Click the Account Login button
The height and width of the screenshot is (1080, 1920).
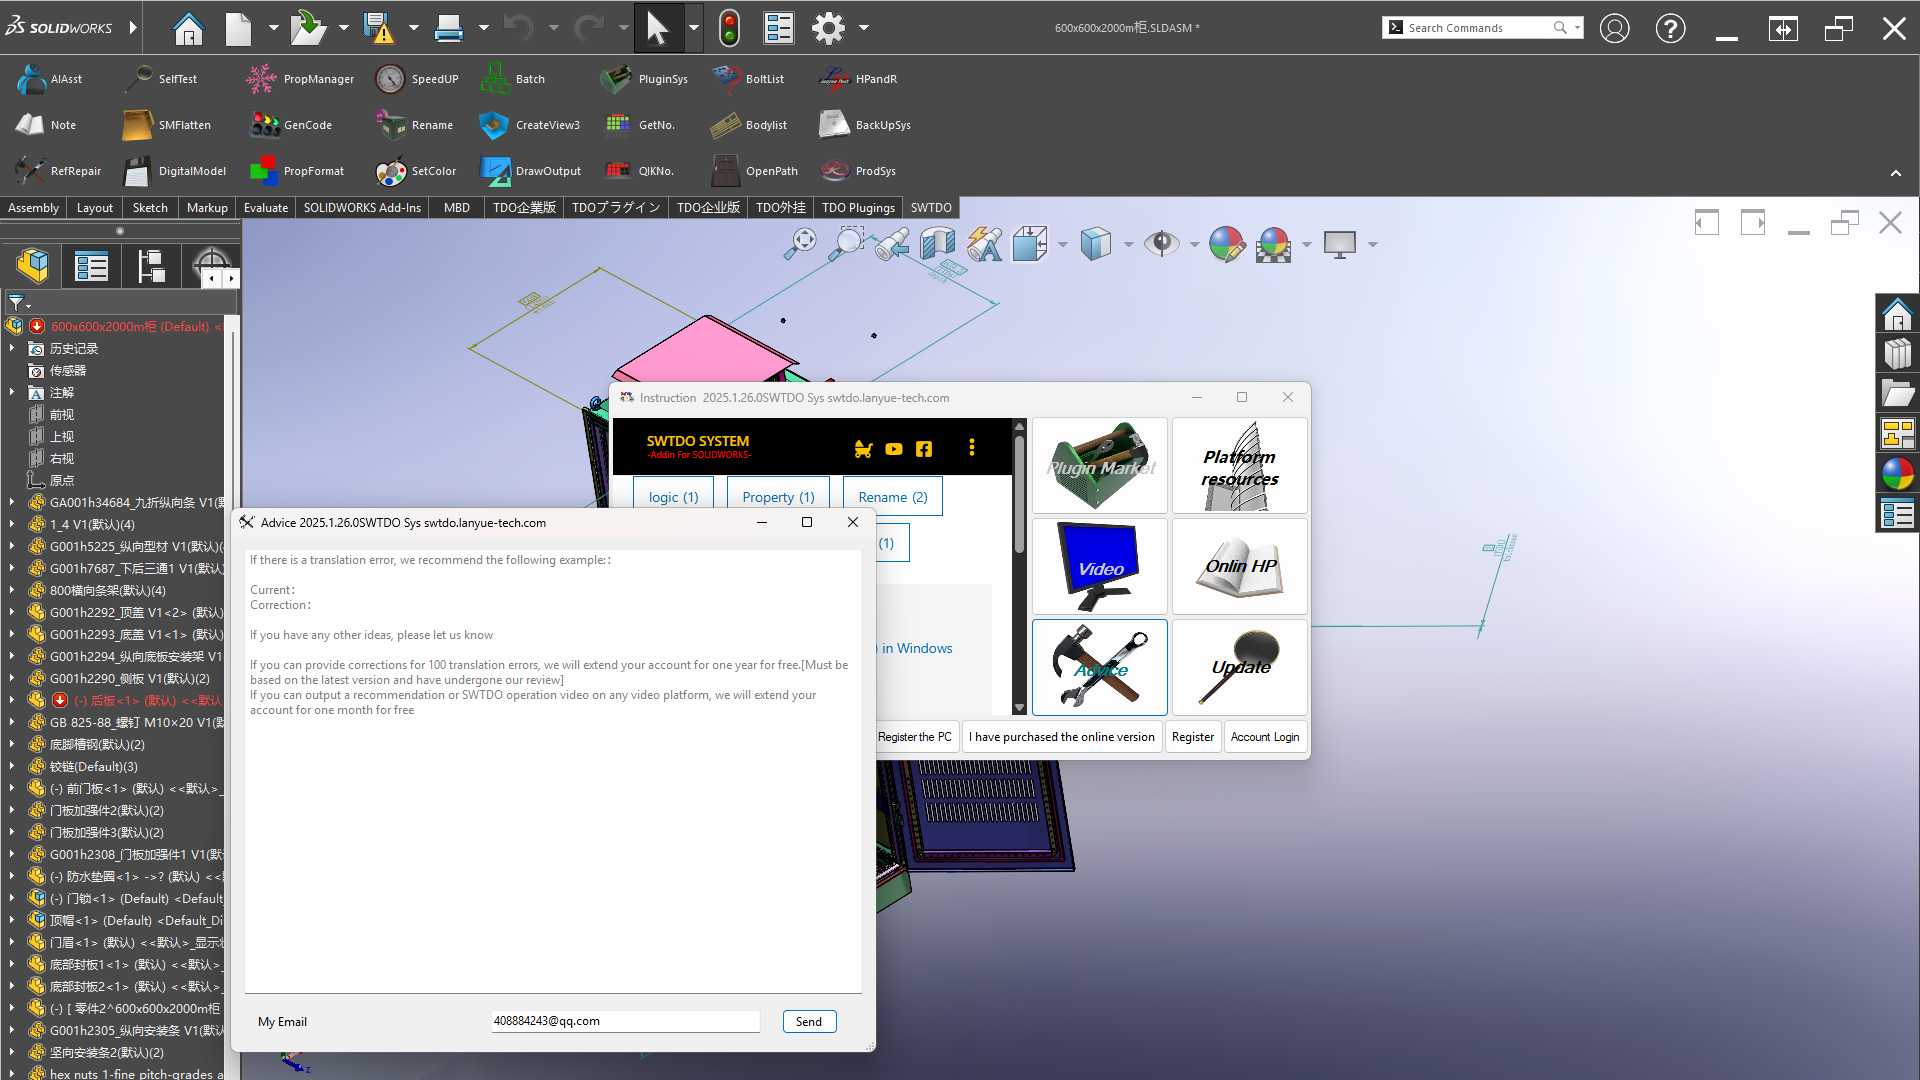(1264, 737)
